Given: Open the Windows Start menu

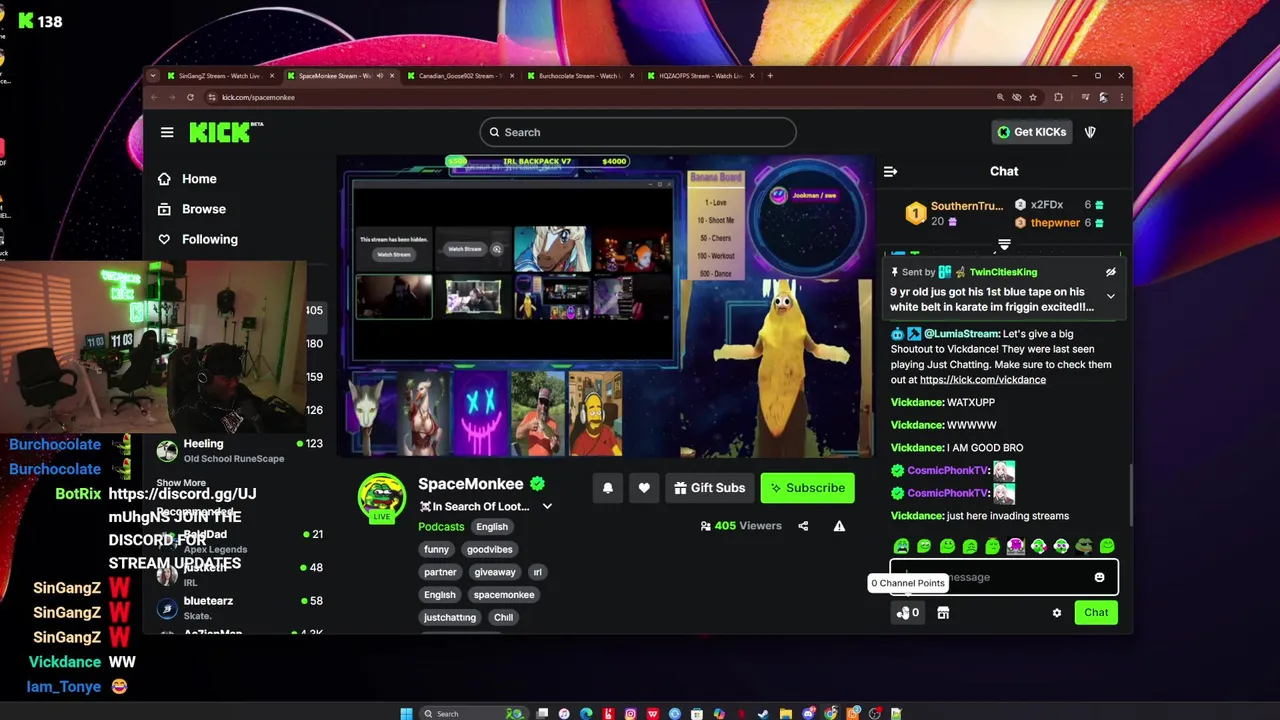Looking at the screenshot, I should [x=406, y=713].
